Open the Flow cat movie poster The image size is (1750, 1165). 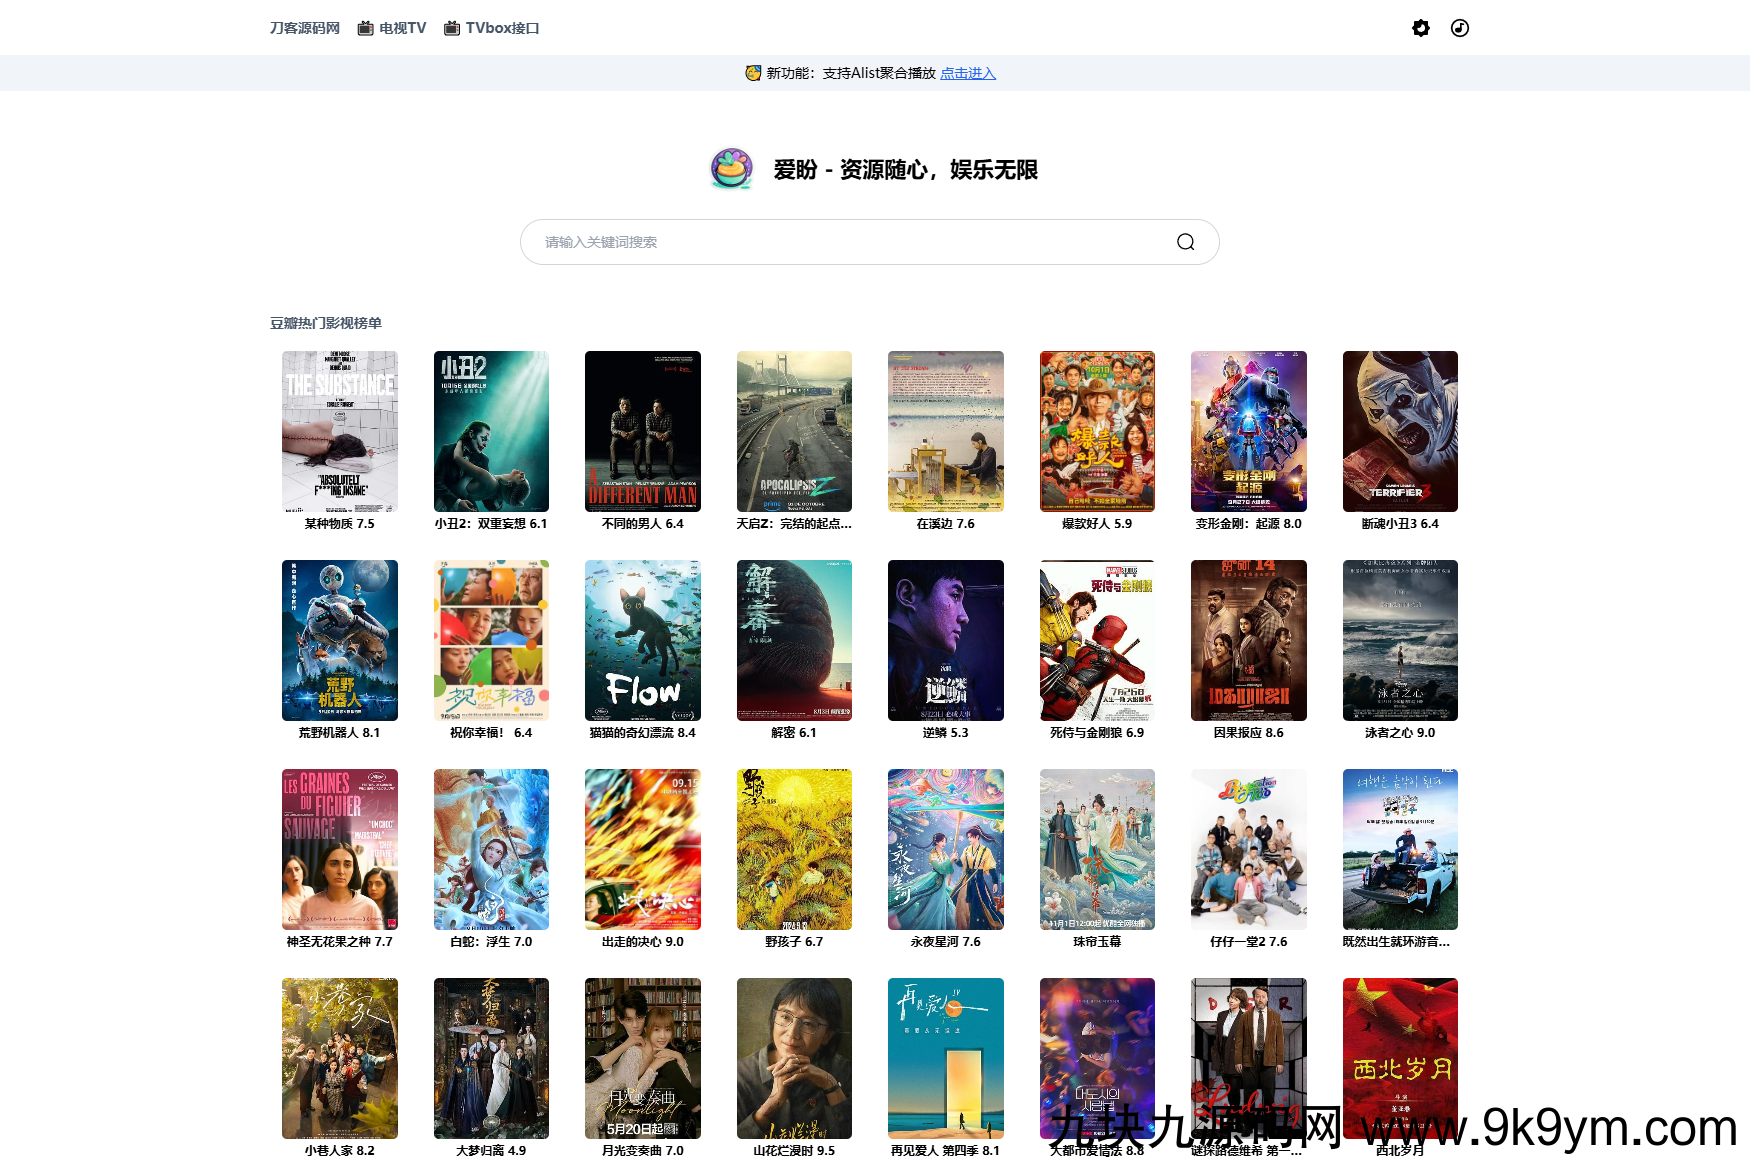point(642,640)
